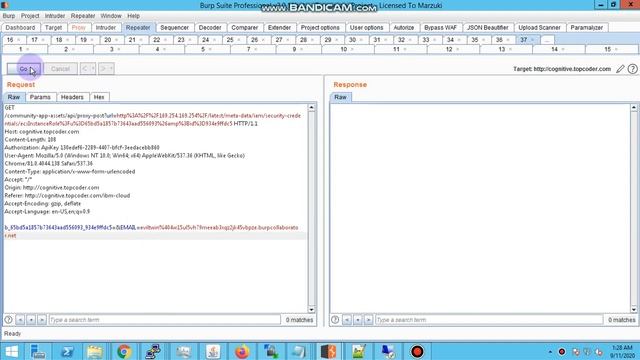Screen dimensions: 640x360
Task: Click the response pane scroll-up arrow
Action: pyautogui.click(x=634, y=108)
